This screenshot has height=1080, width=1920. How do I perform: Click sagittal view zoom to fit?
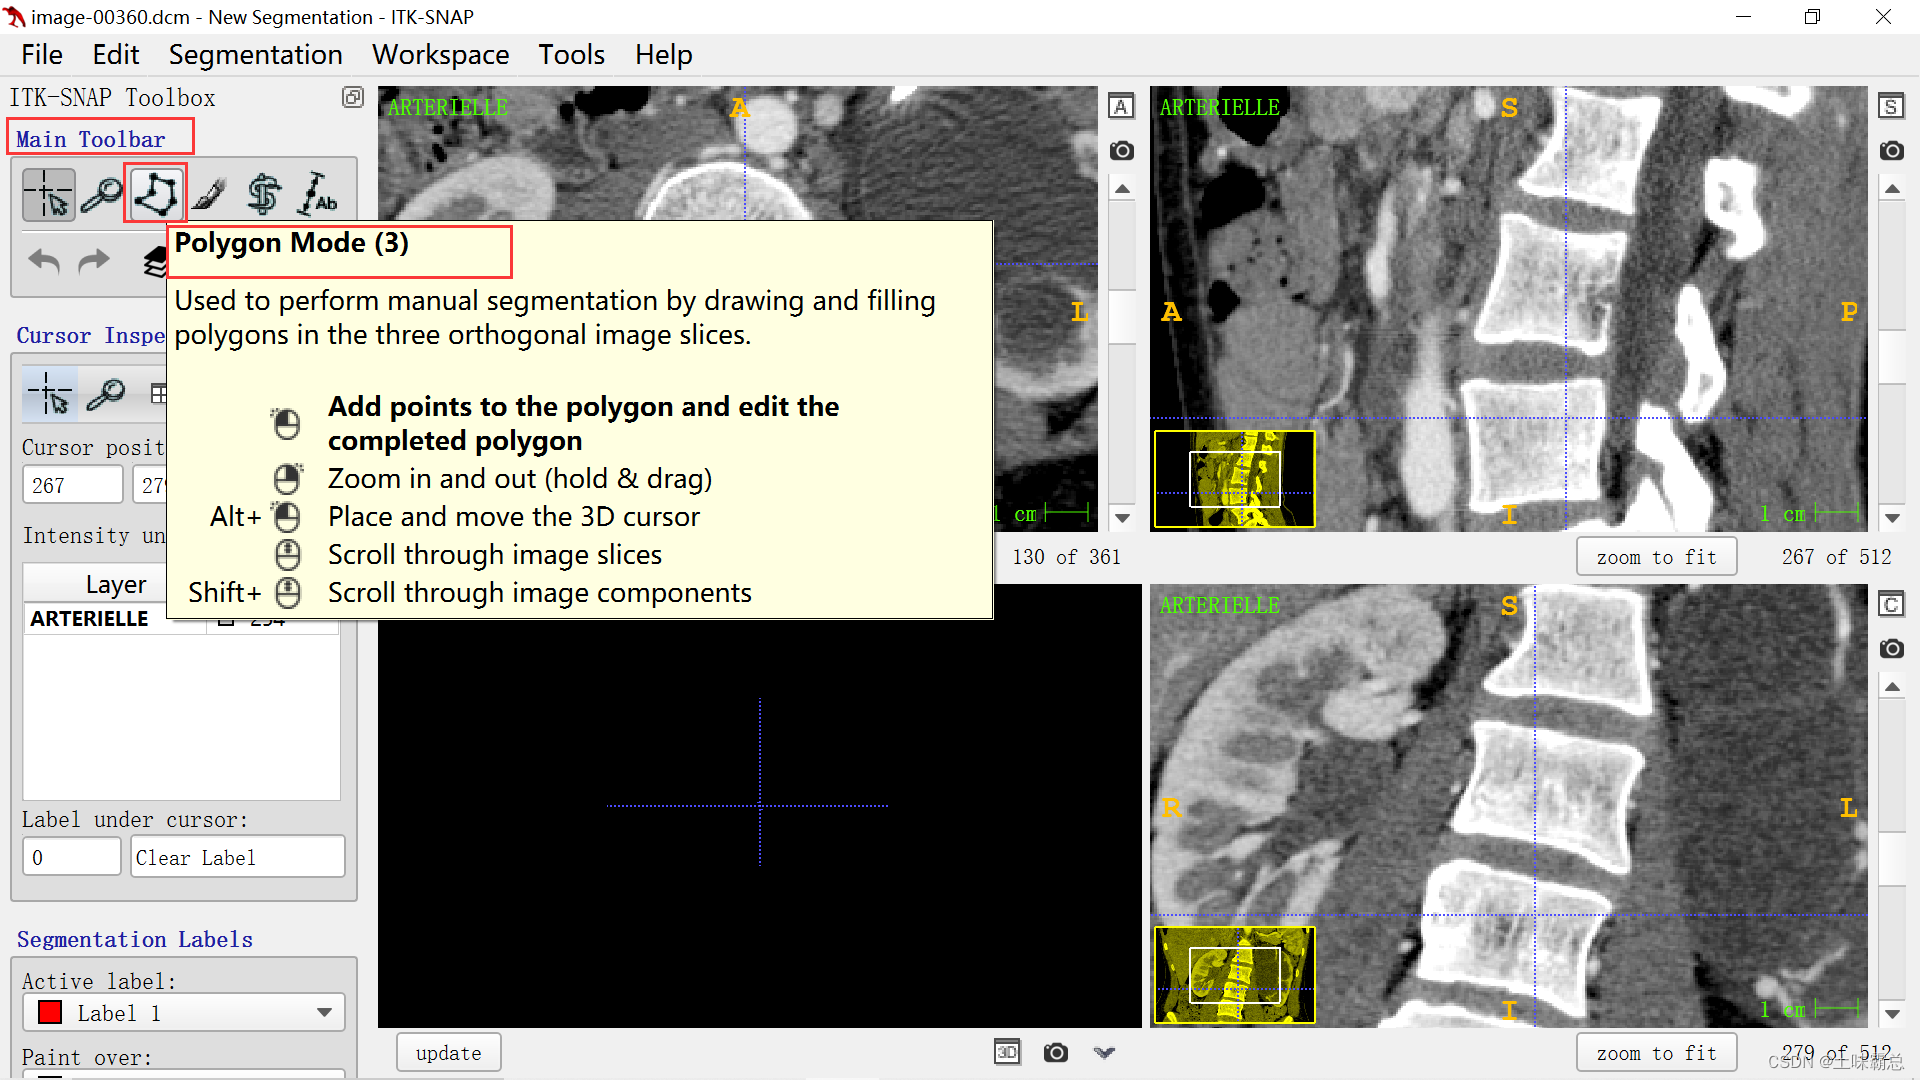point(1656,557)
